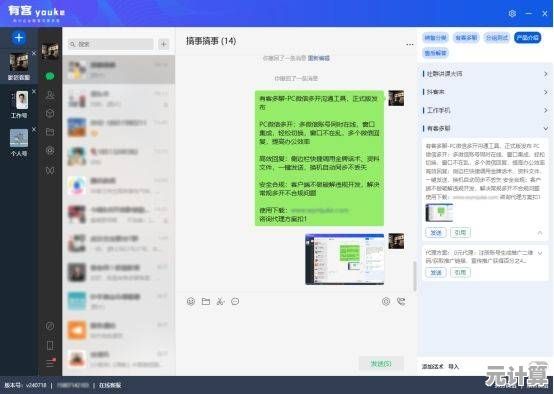Click 引用 on the 代理方案 card

coord(460,272)
